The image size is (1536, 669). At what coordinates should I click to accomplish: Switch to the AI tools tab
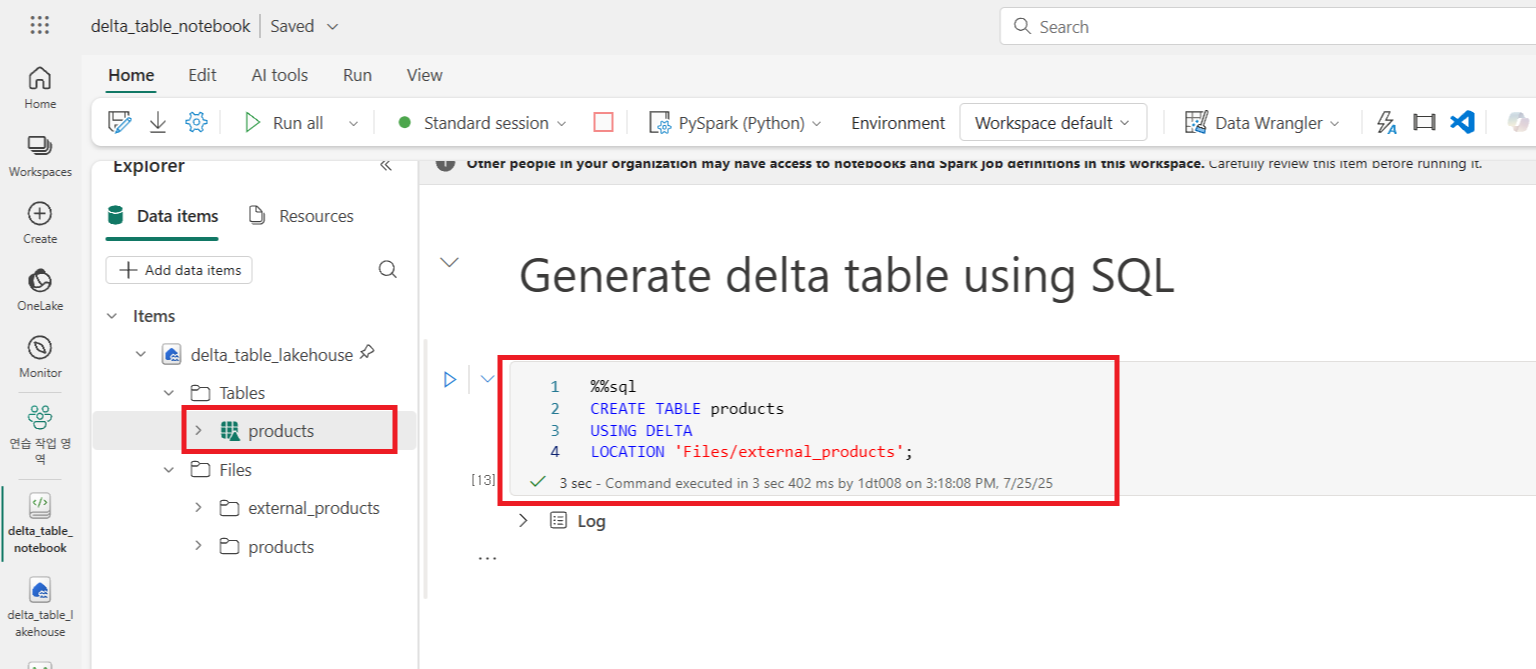point(280,75)
